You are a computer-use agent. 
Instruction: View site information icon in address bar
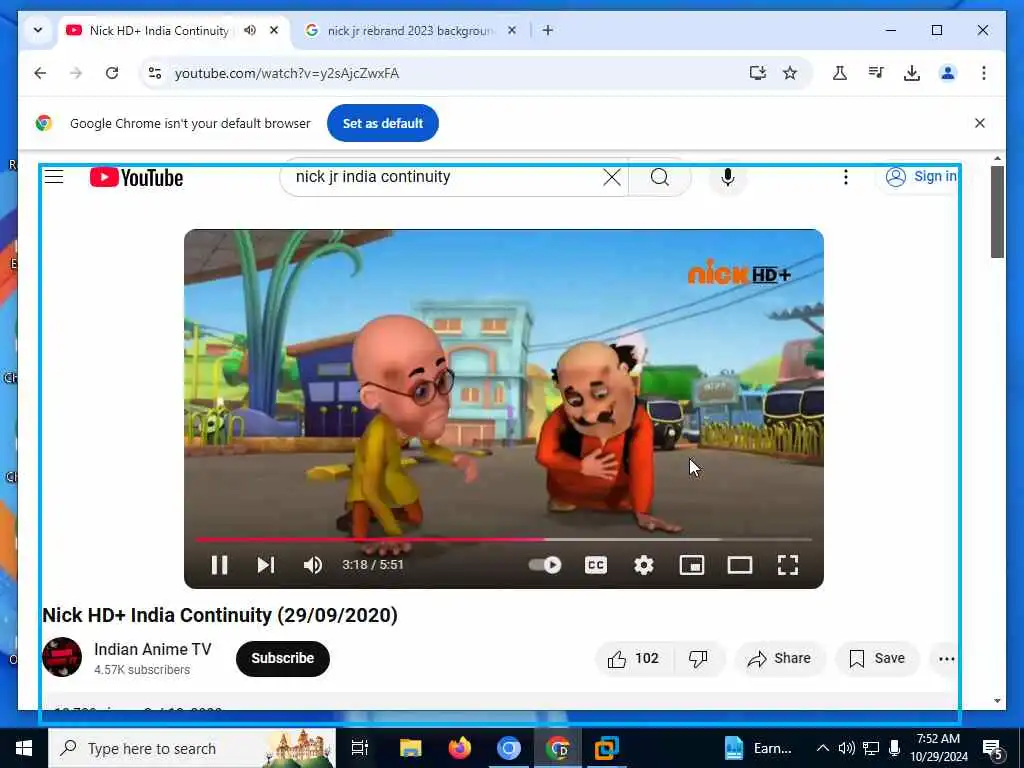coord(155,73)
